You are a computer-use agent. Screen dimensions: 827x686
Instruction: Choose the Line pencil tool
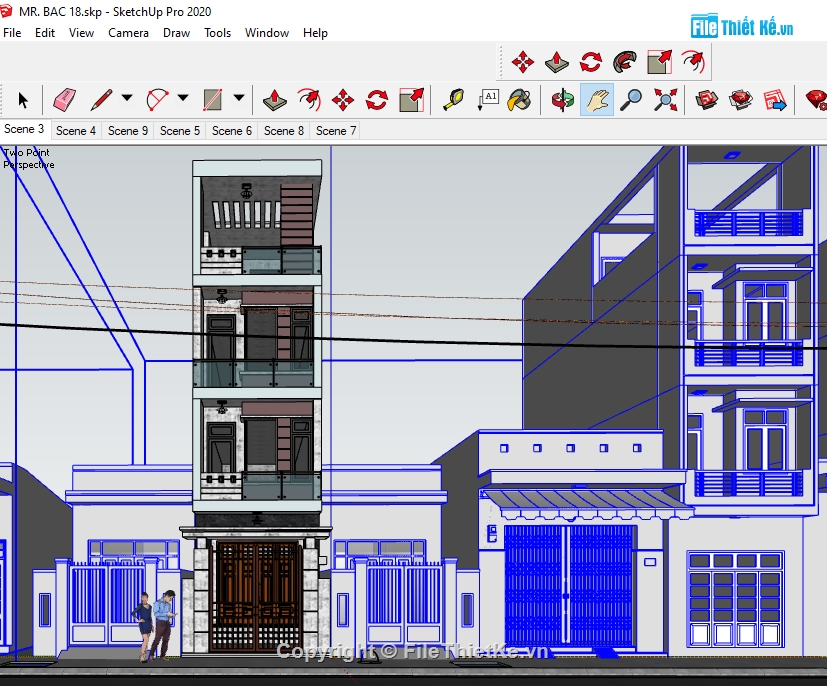coord(102,100)
